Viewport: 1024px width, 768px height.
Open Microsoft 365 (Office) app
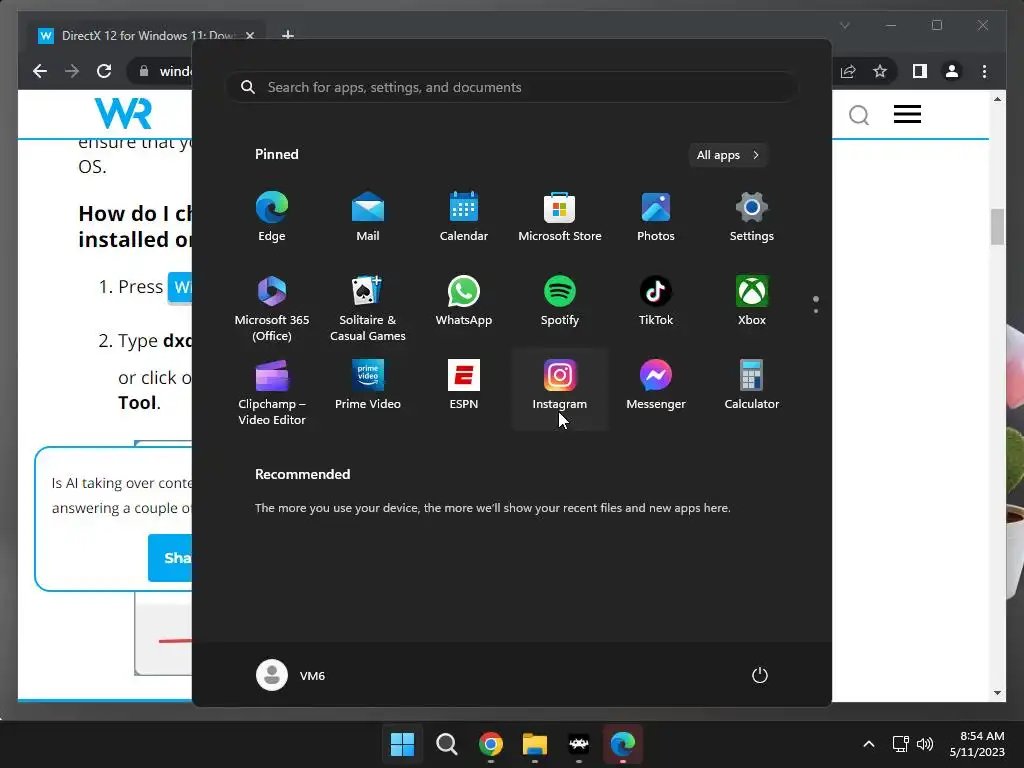[272, 308]
